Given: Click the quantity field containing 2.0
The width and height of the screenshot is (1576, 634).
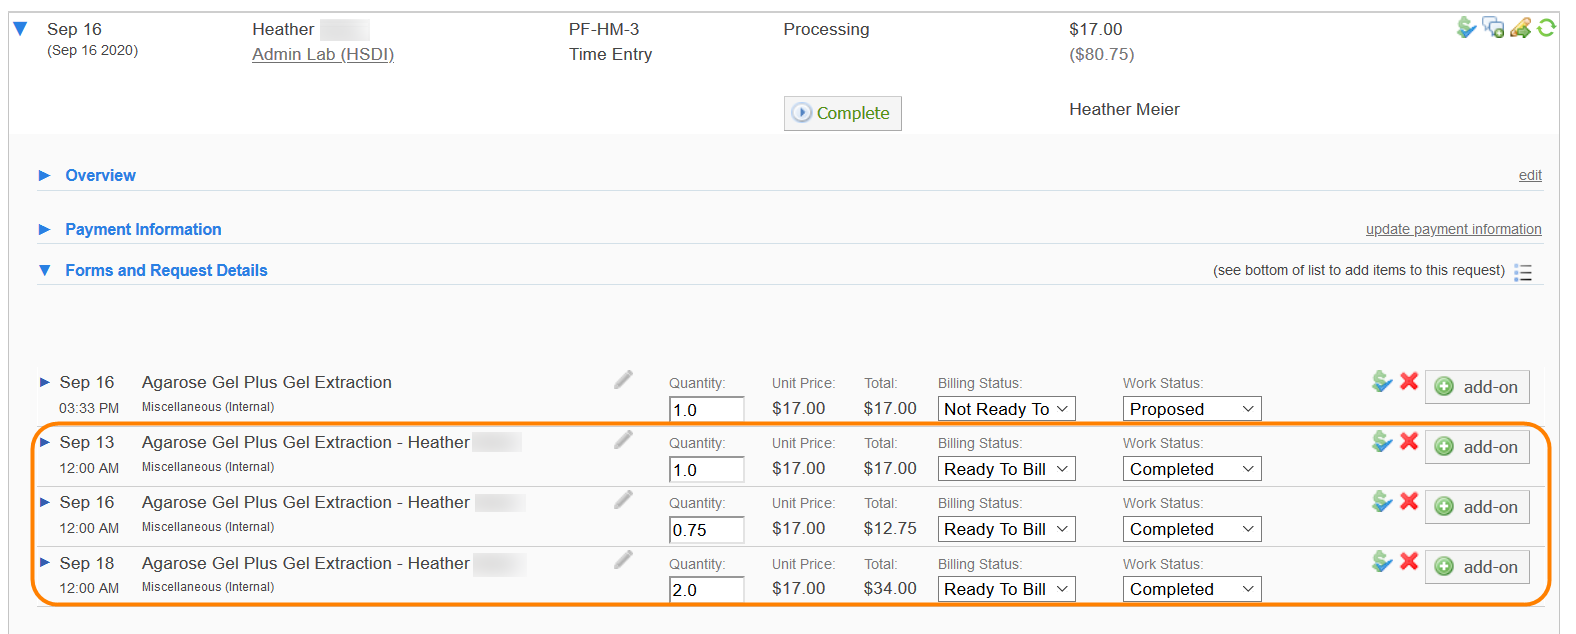Looking at the screenshot, I should 706,590.
